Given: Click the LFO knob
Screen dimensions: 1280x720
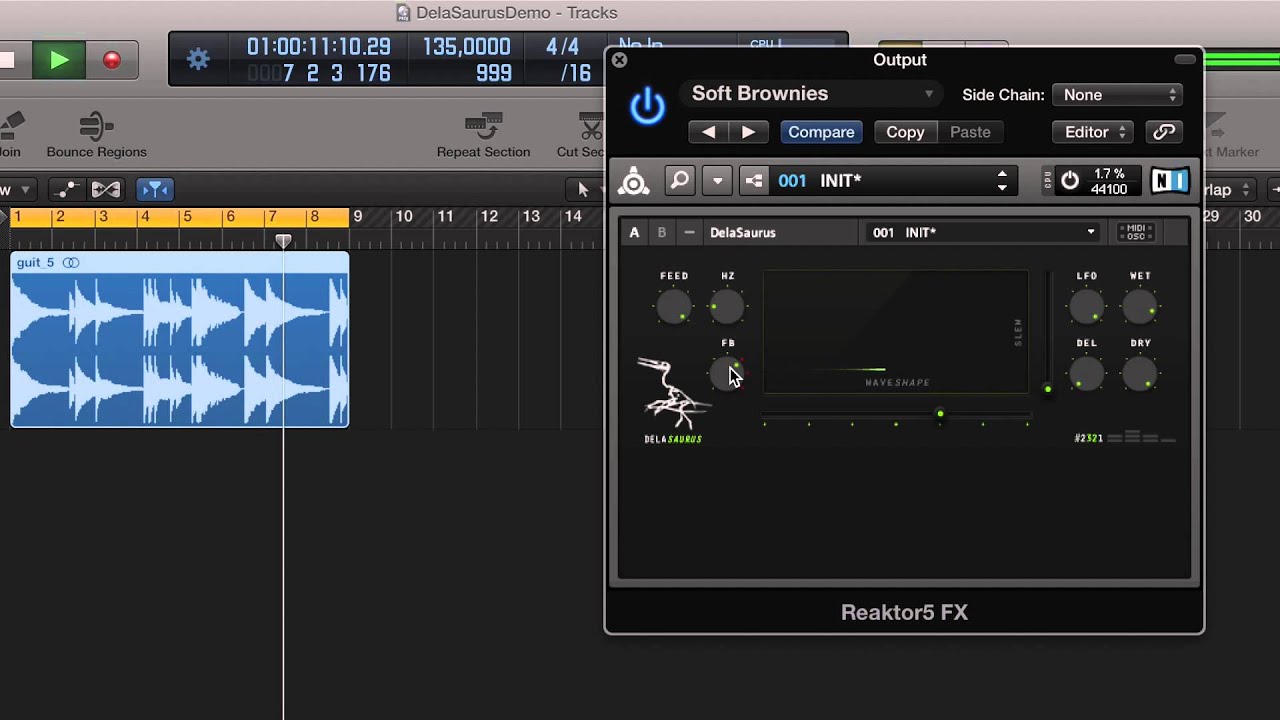Looking at the screenshot, I should (1086, 306).
